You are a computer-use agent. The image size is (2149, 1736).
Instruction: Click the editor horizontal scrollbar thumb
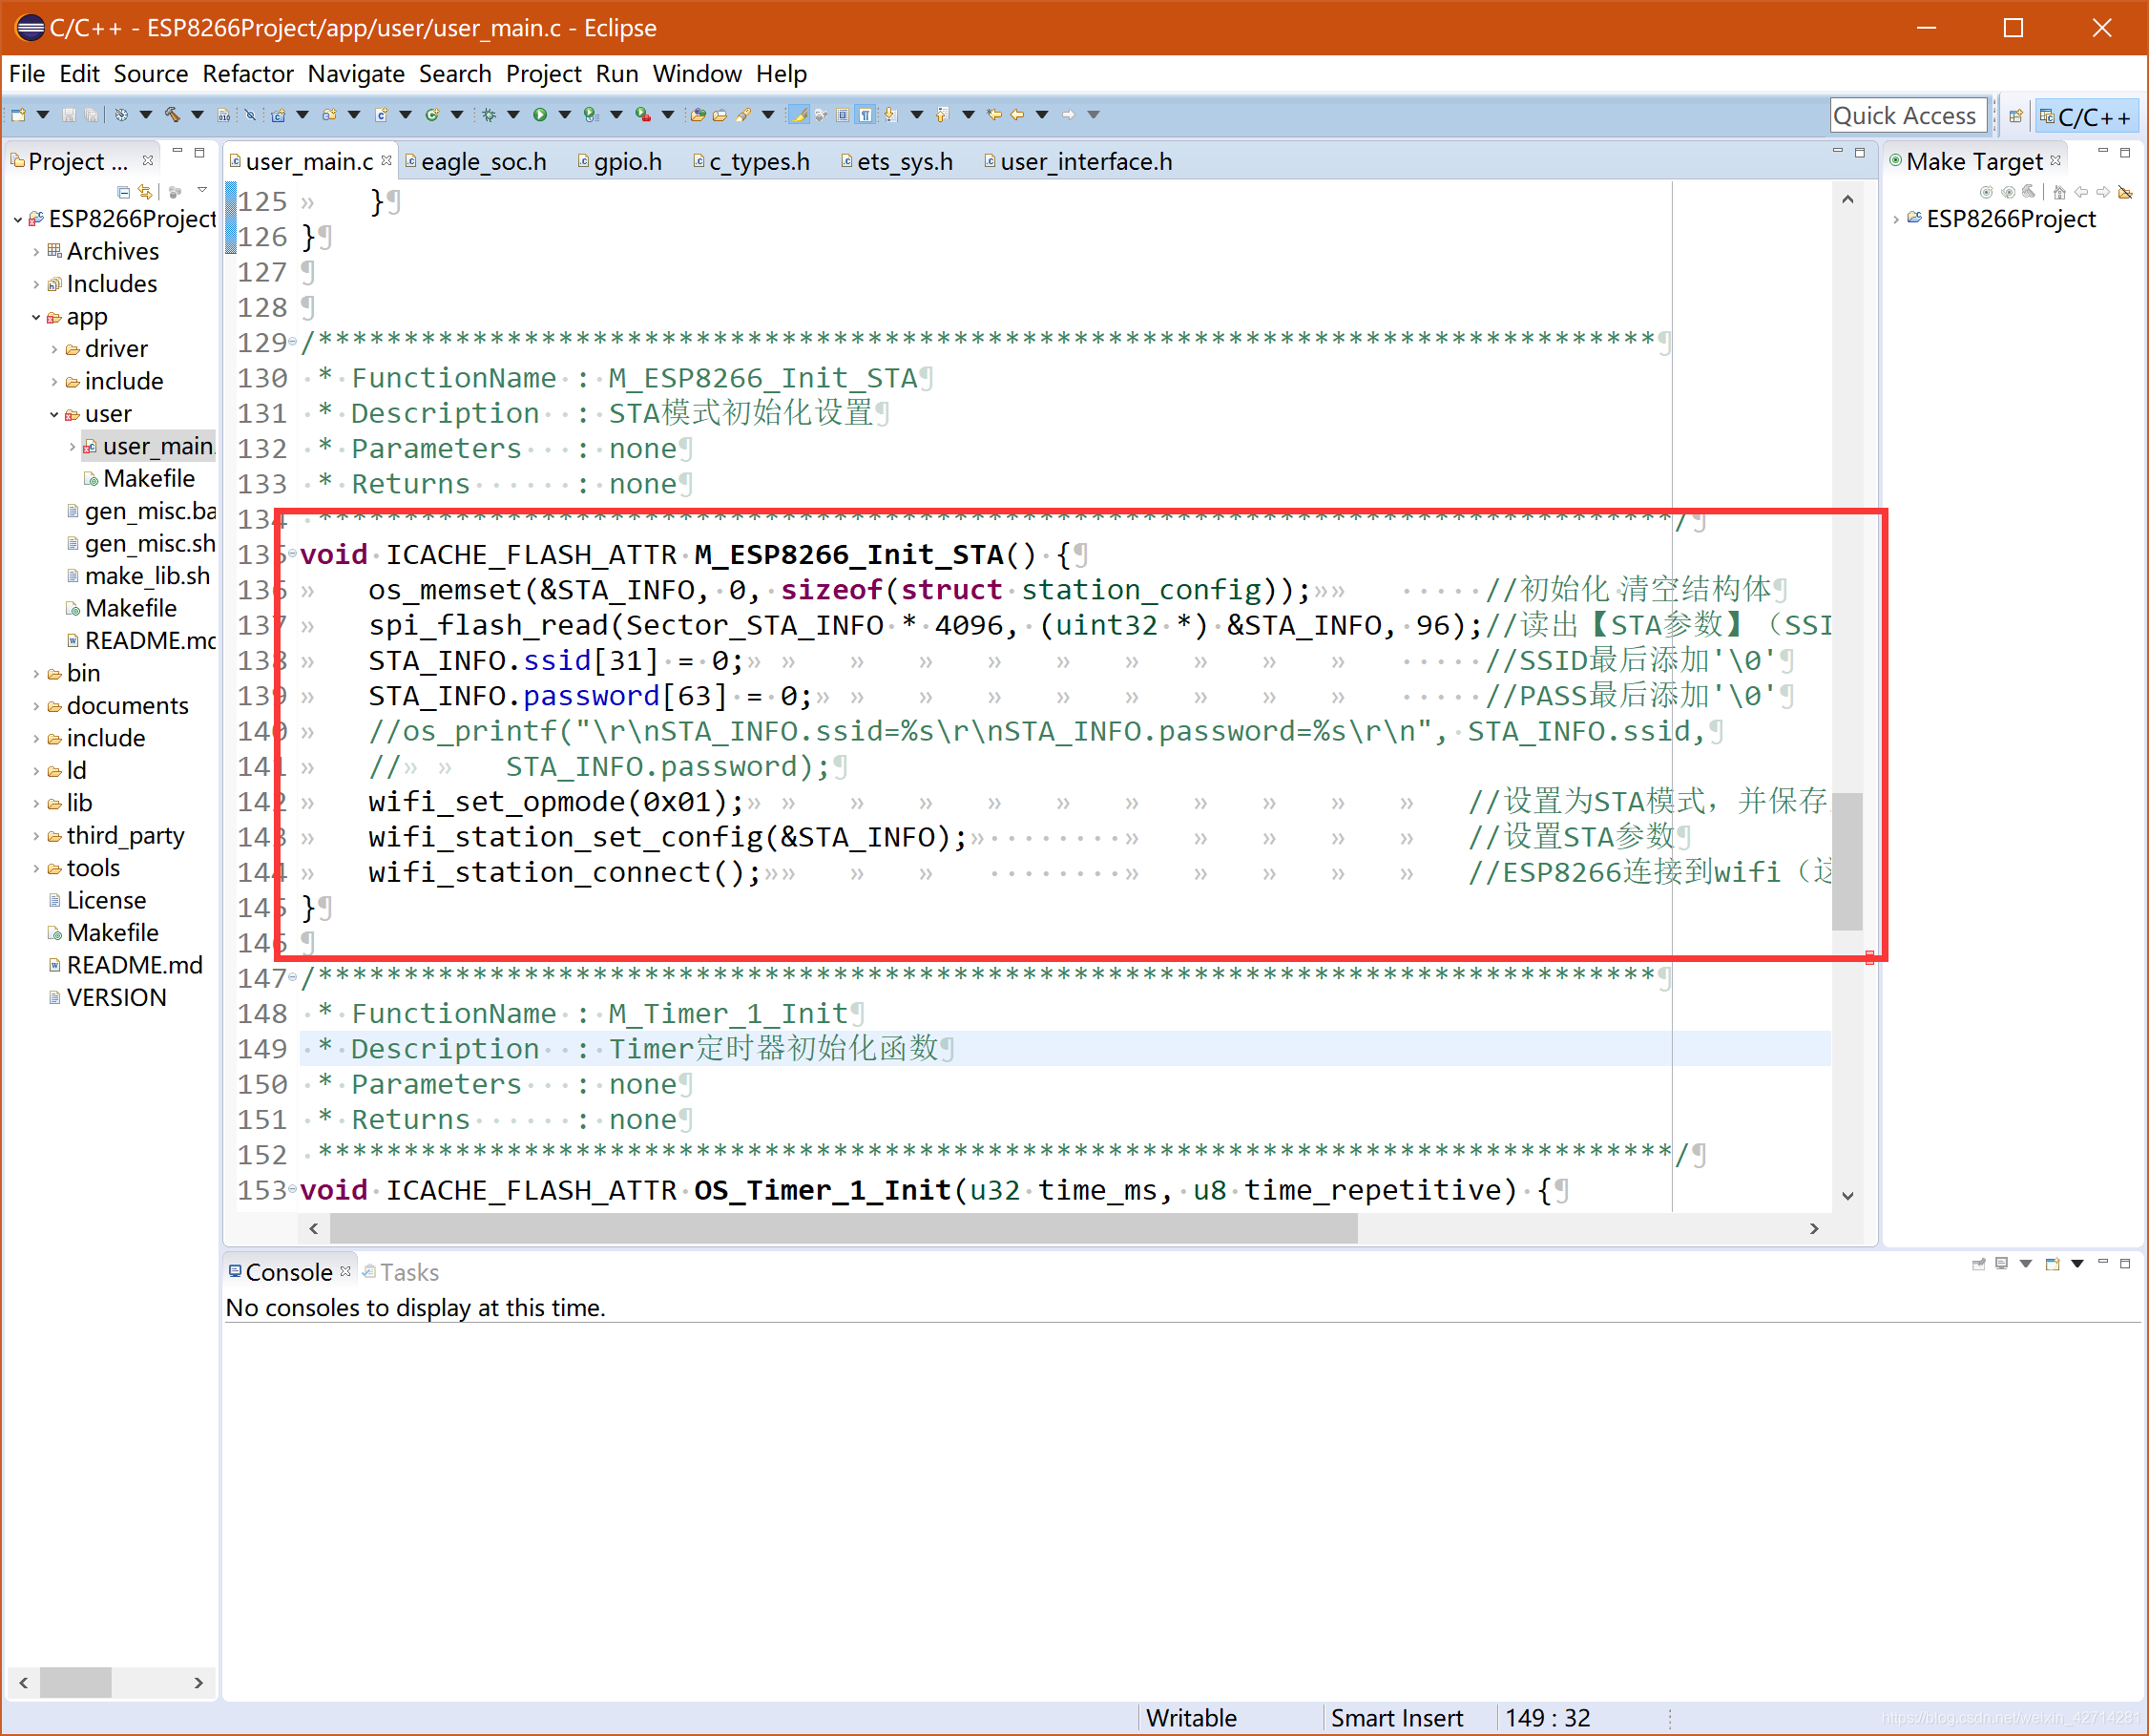coord(842,1228)
